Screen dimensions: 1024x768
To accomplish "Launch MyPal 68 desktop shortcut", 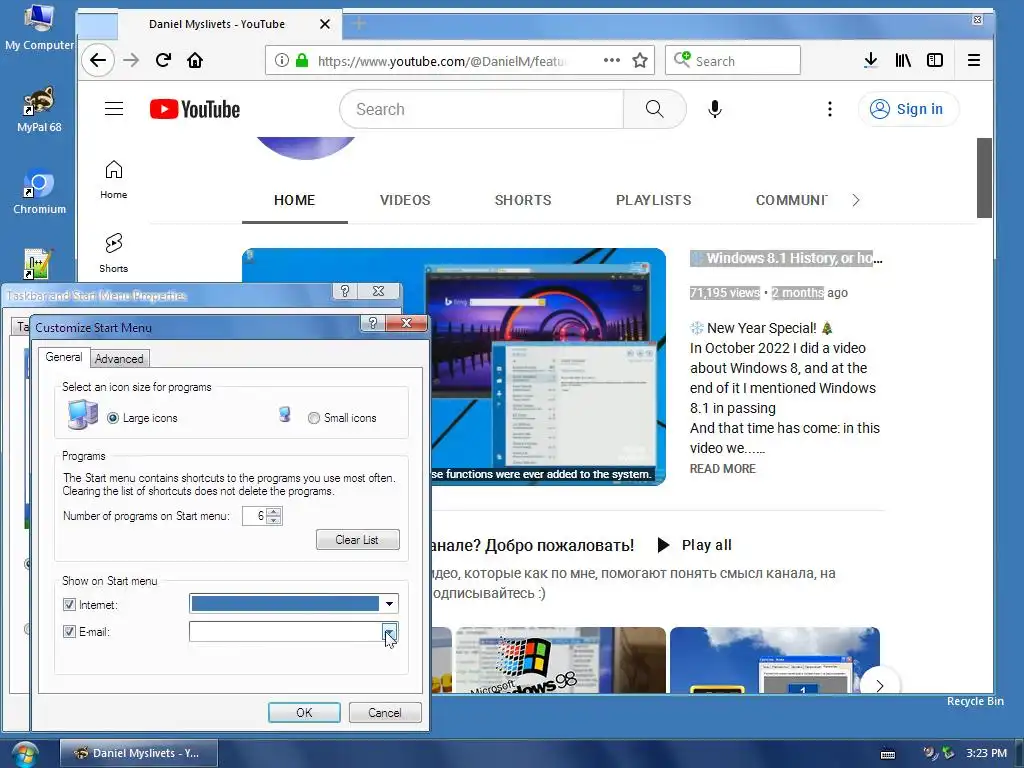I will (39, 109).
